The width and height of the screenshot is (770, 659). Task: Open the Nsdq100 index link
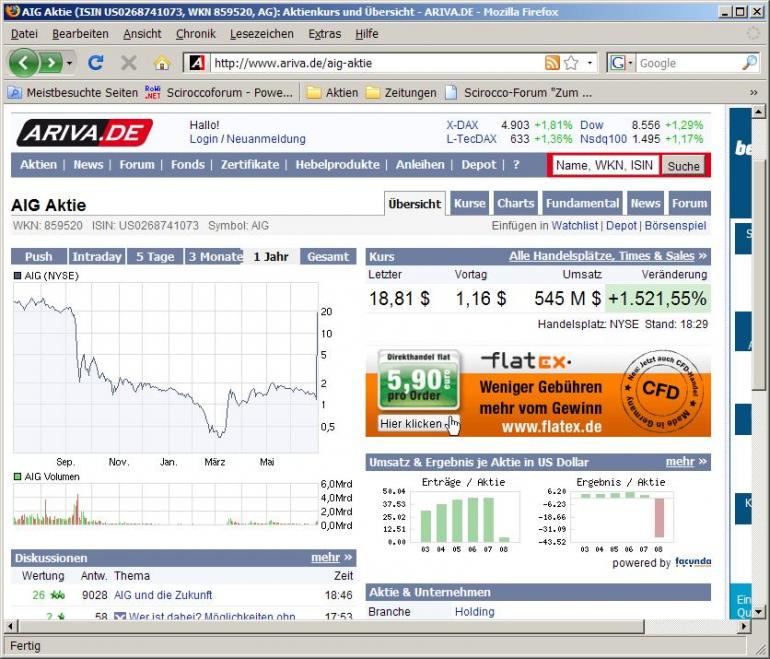point(603,139)
